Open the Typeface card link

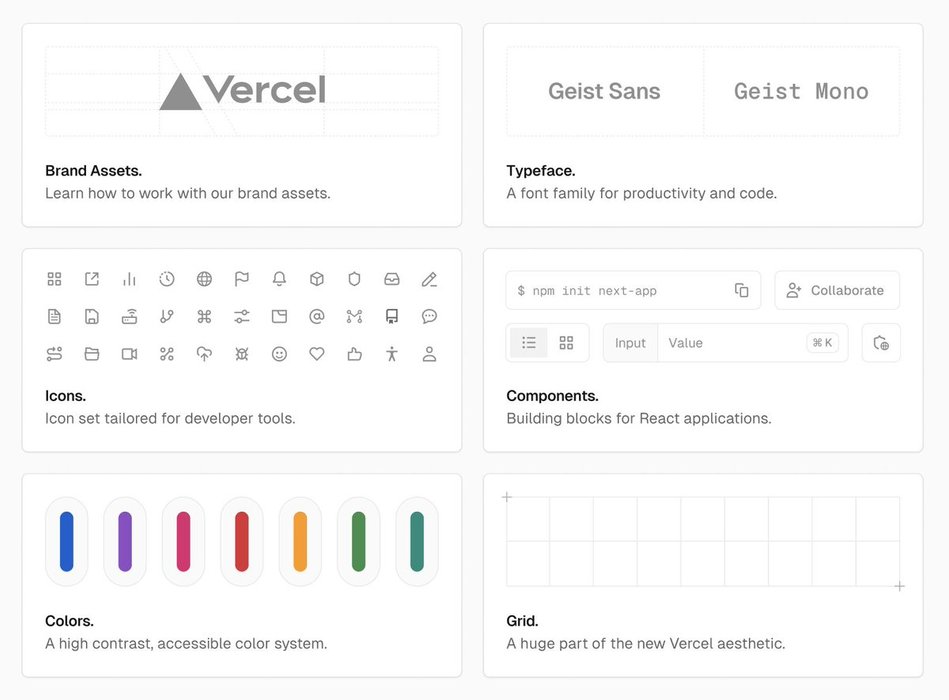703,125
